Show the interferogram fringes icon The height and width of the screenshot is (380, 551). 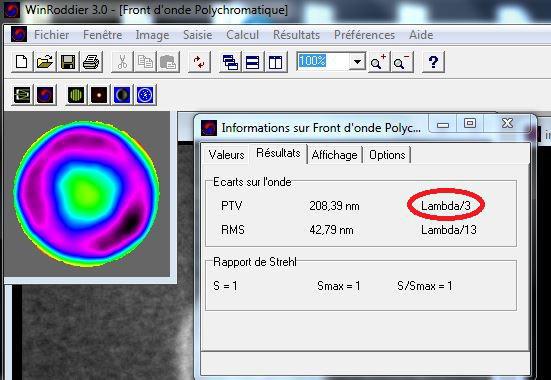(x=76, y=95)
